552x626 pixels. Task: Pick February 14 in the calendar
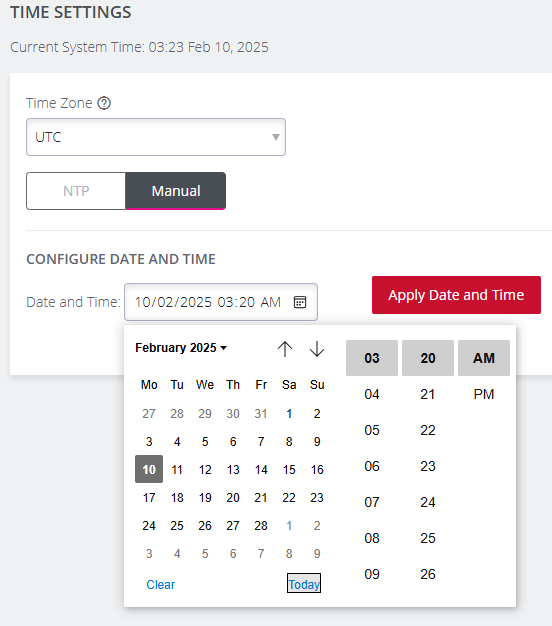261,470
